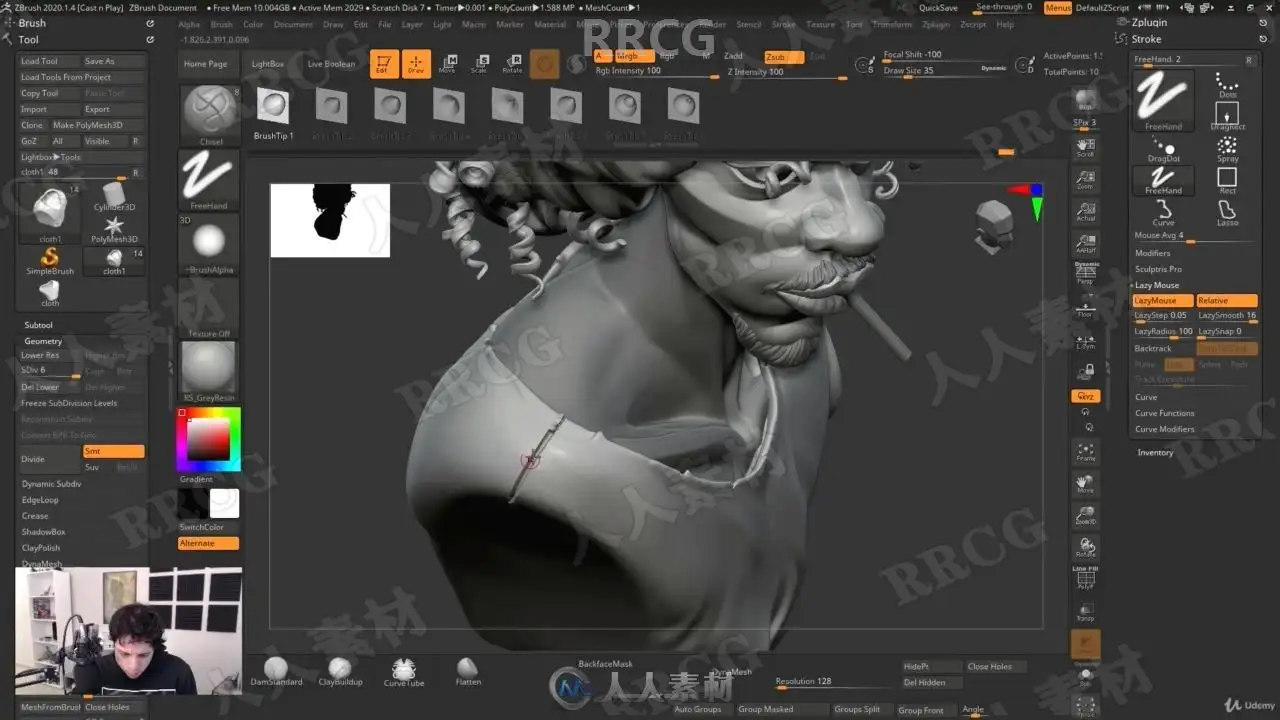Toggle the Floor grid
The height and width of the screenshot is (720, 1280).
tap(1085, 308)
